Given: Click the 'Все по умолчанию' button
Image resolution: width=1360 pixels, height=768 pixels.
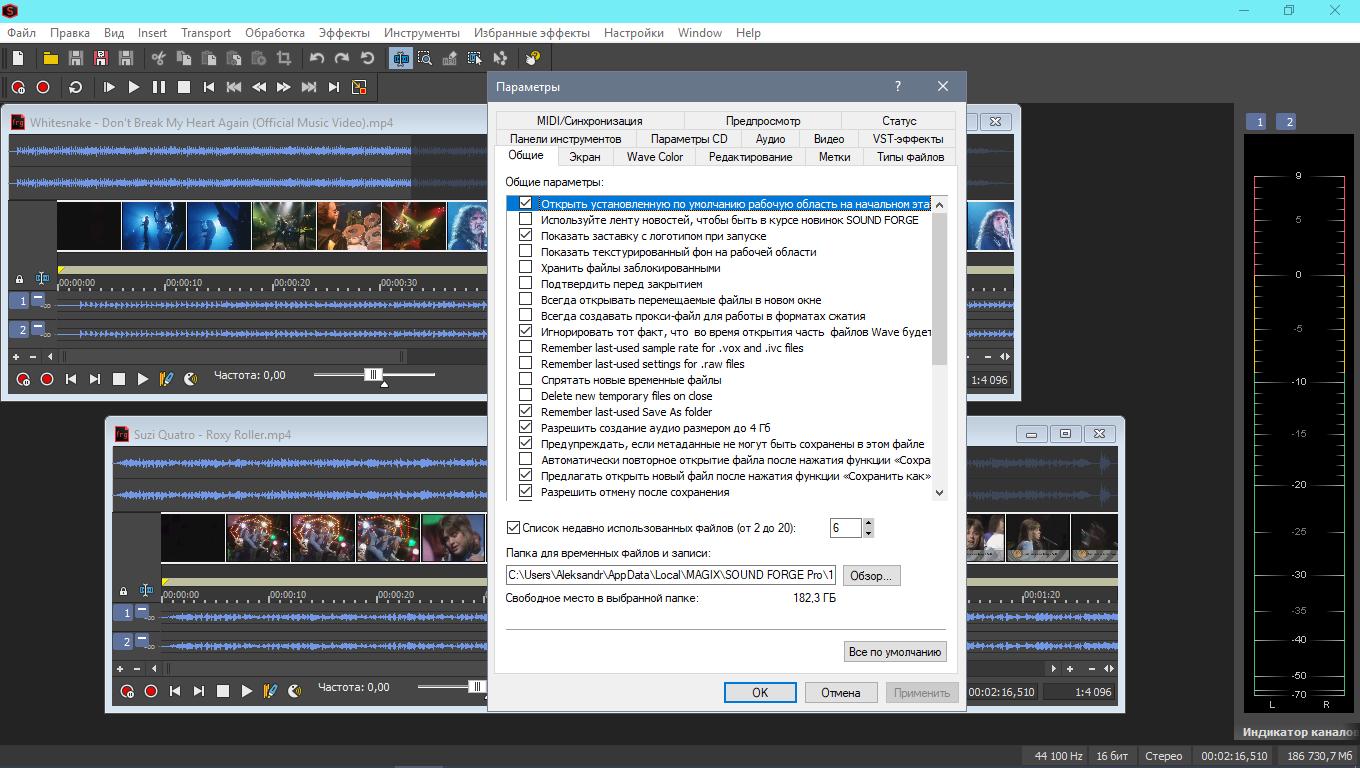Looking at the screenshot, I should click(894, 652).
